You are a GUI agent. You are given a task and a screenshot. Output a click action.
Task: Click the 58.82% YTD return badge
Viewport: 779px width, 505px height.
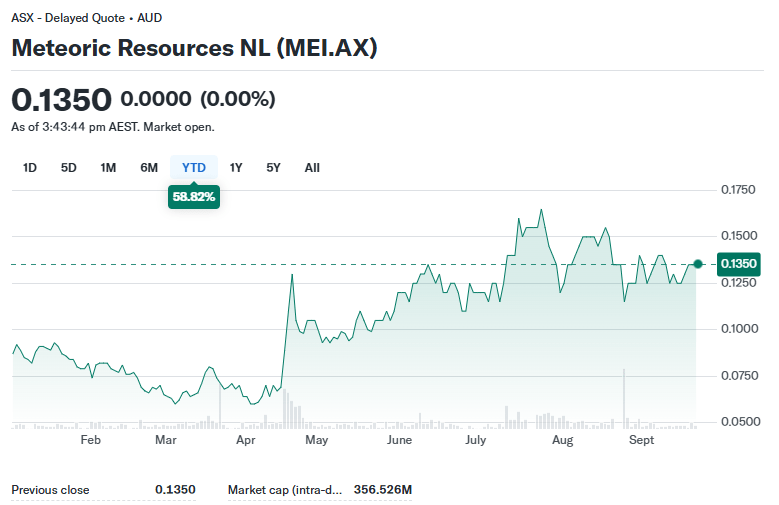194,197
